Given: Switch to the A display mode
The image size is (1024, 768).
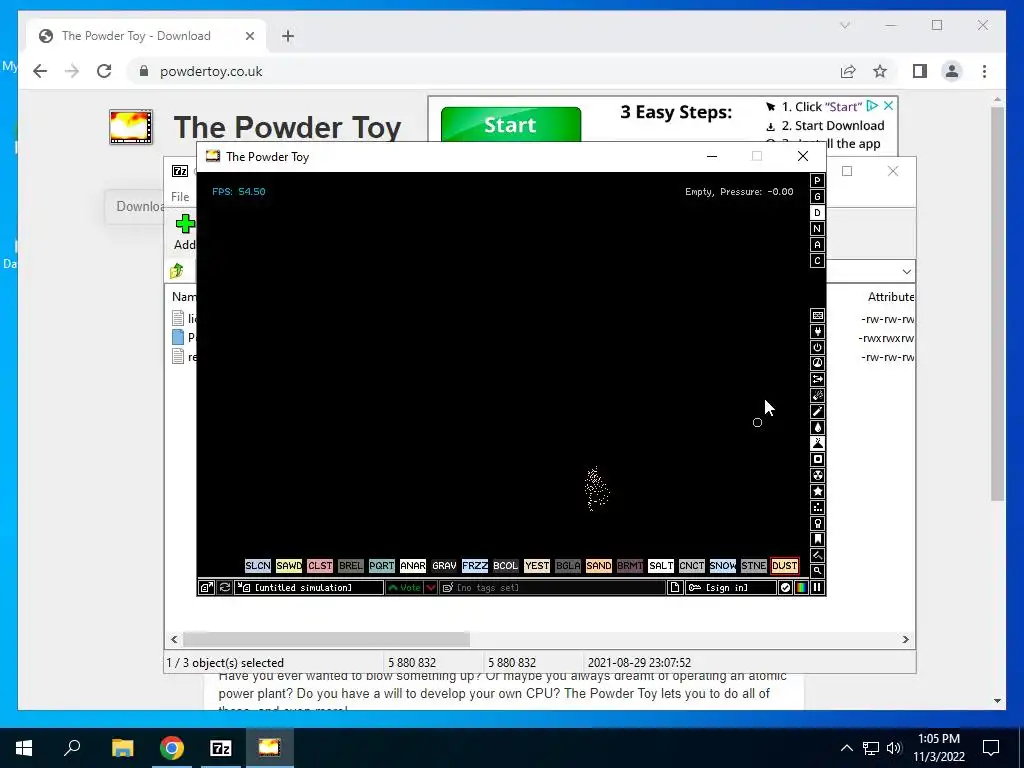Looking at the screenshot, I should pyautogui.click(x=817, y=245).
